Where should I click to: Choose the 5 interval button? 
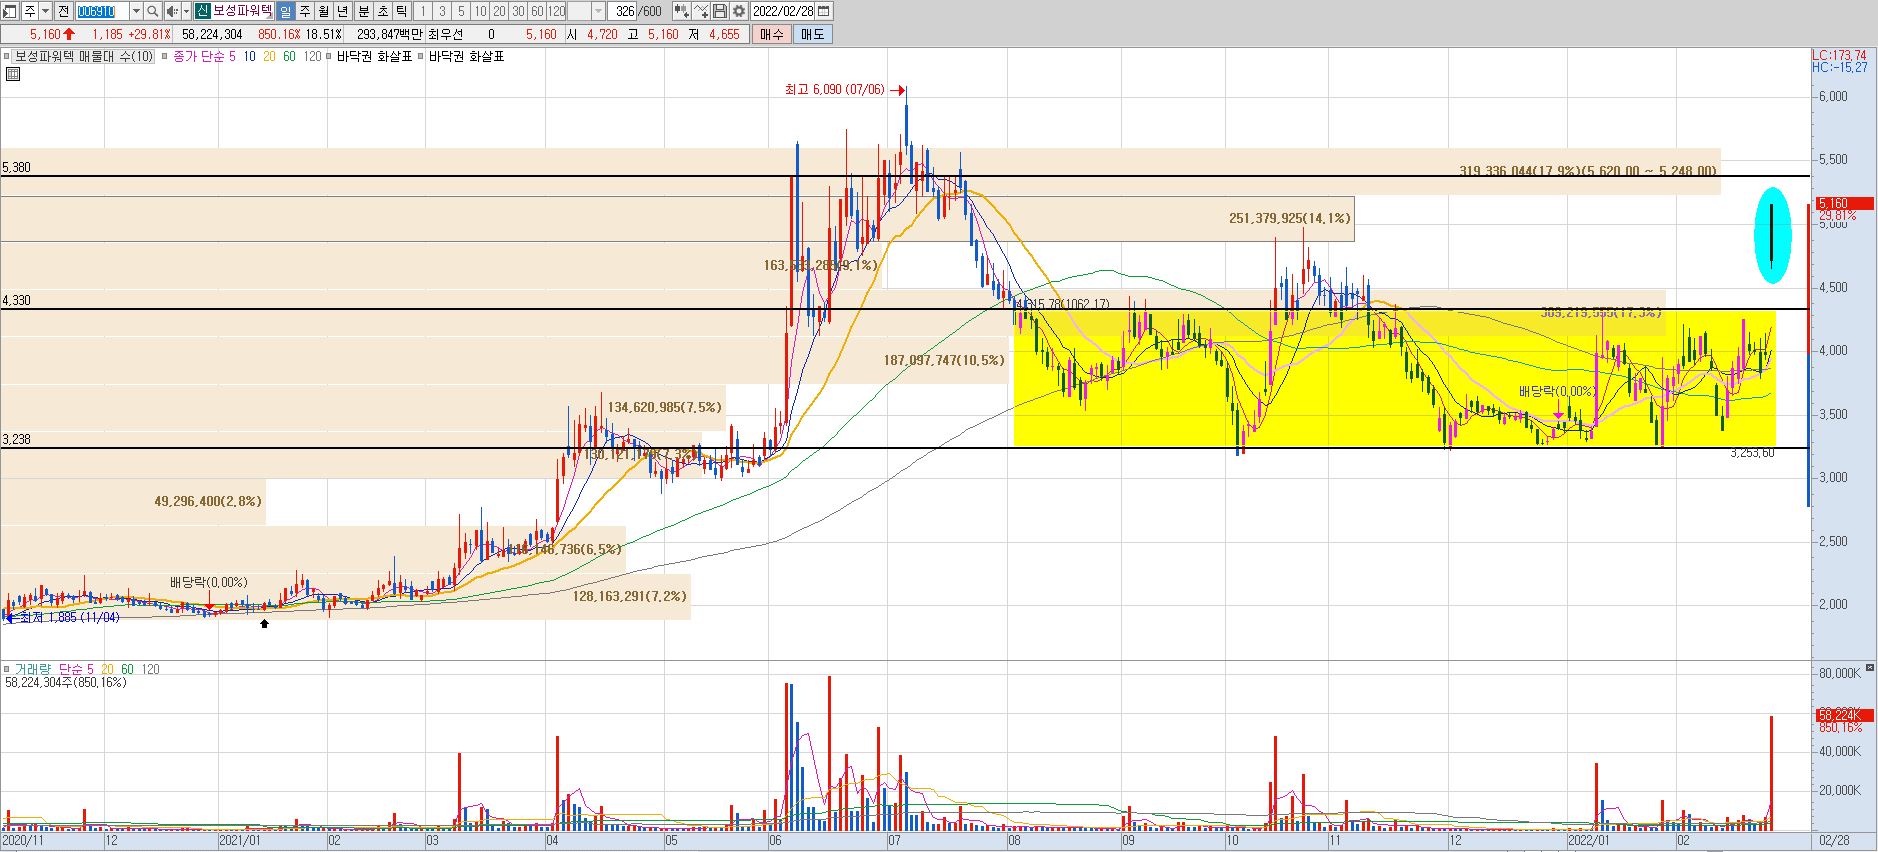tap(461, 11)
